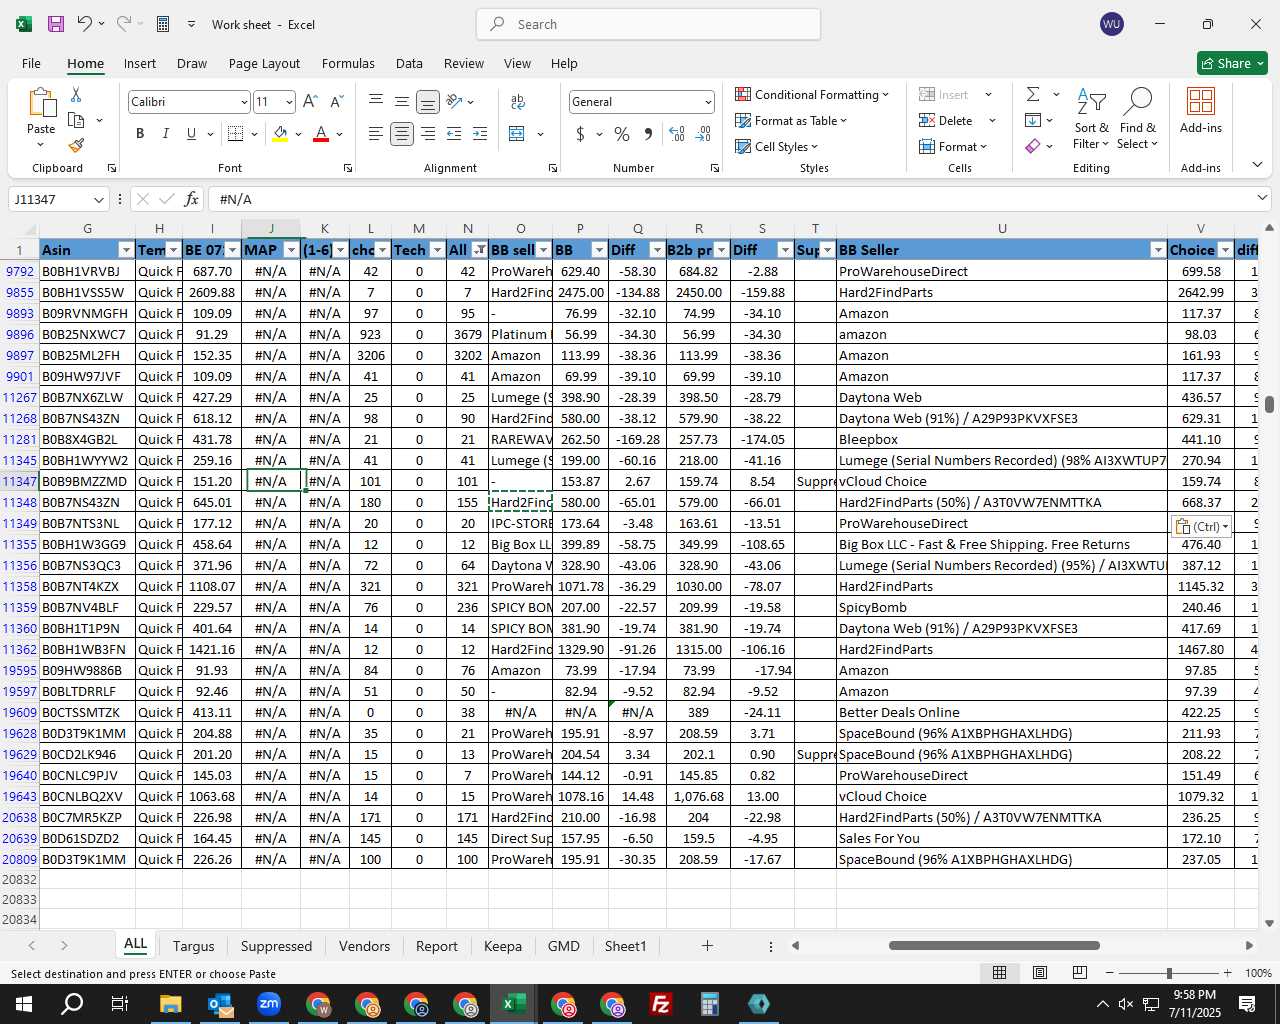Click the horizontal scrollbar thumb

coord(994,945)
